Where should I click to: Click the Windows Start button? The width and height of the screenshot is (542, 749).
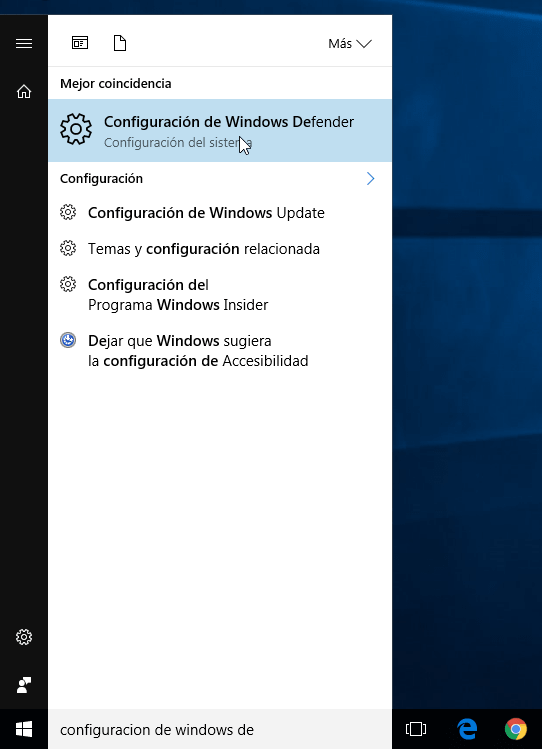24,729
